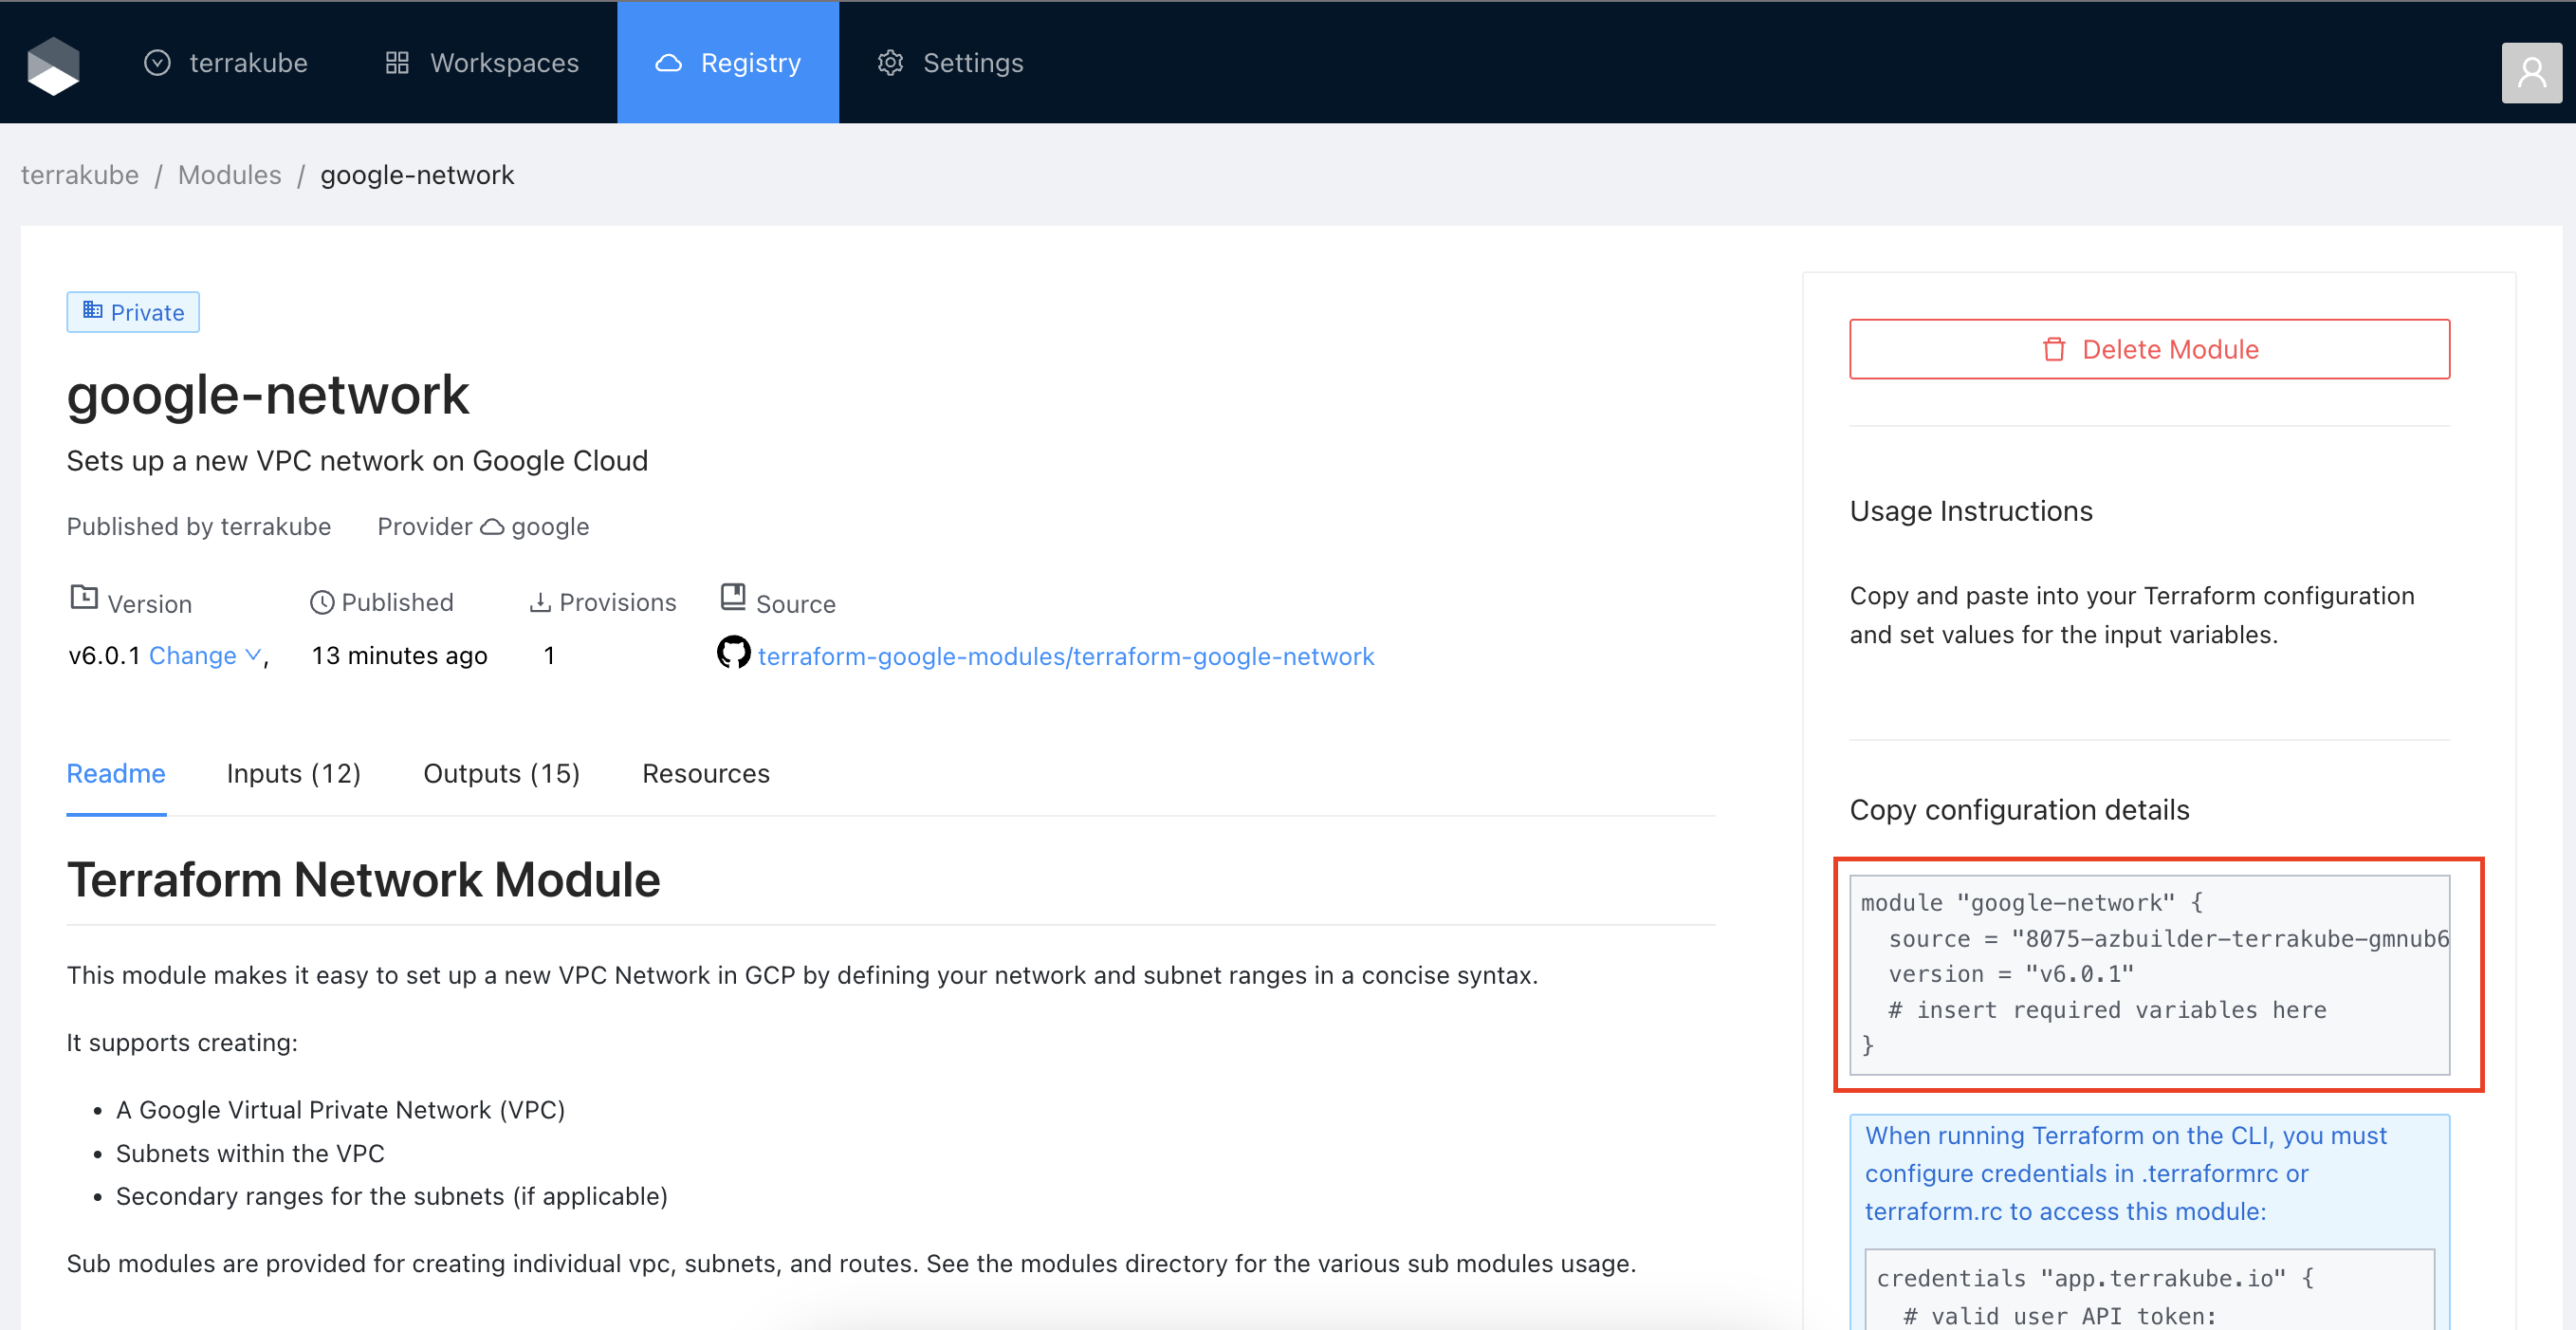Image resolution: width=2576 pixels, height=1330 pixels.
Task: Expand the chevron next to Change
Action: point(254,655)
